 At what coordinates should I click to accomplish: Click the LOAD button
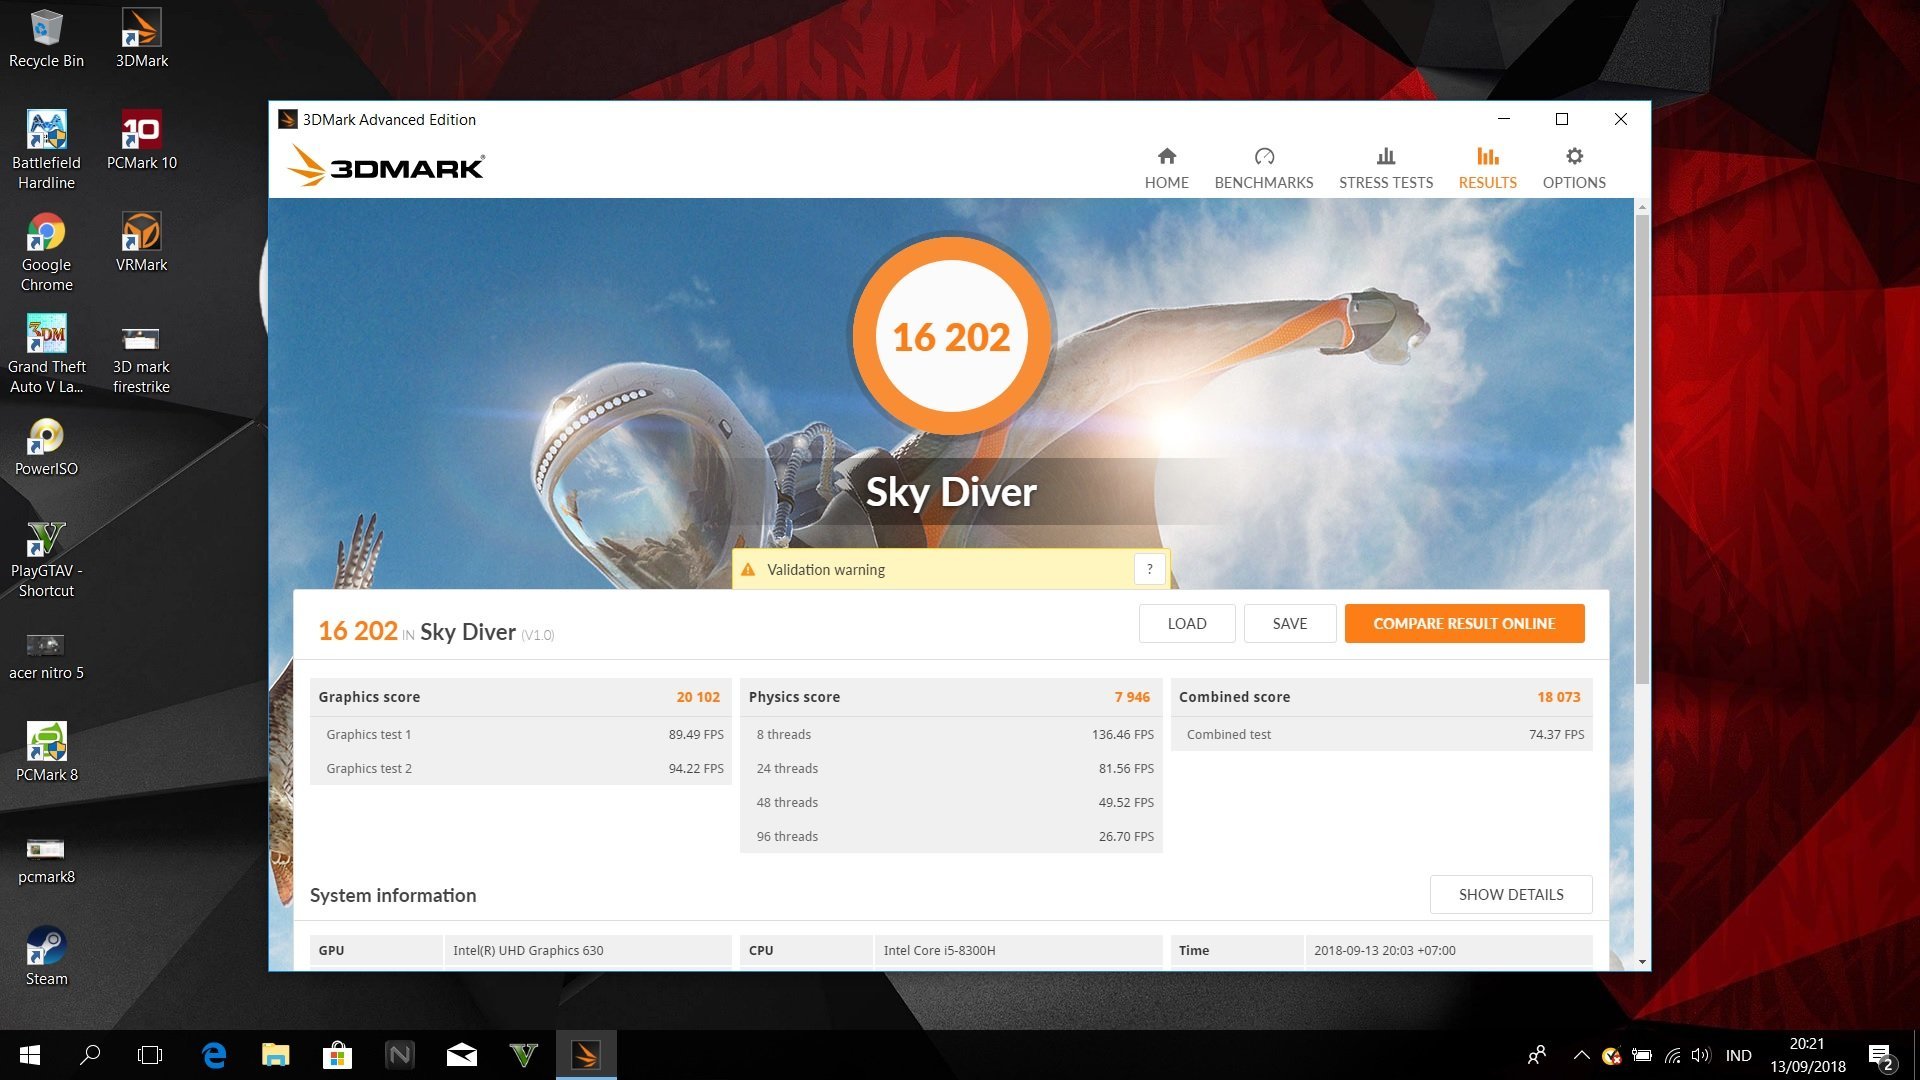pos(1185,622)
